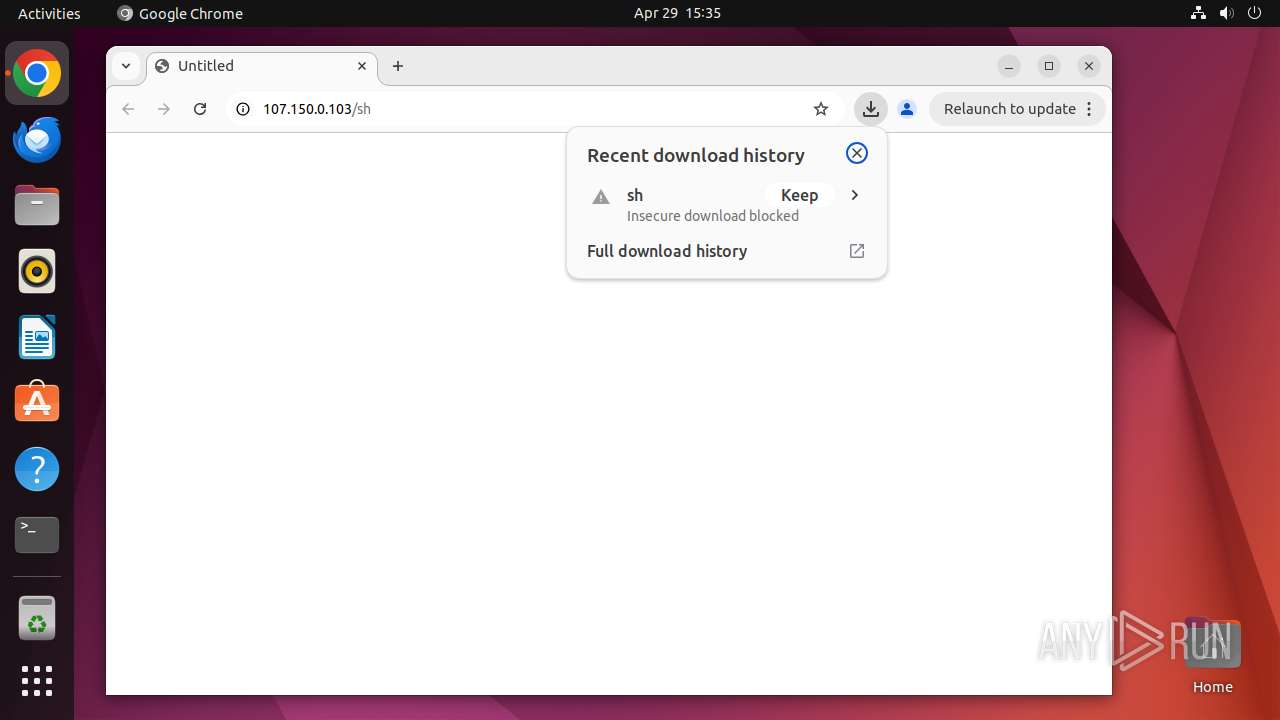Expand the tab search dropdown

tap(126, 66)
